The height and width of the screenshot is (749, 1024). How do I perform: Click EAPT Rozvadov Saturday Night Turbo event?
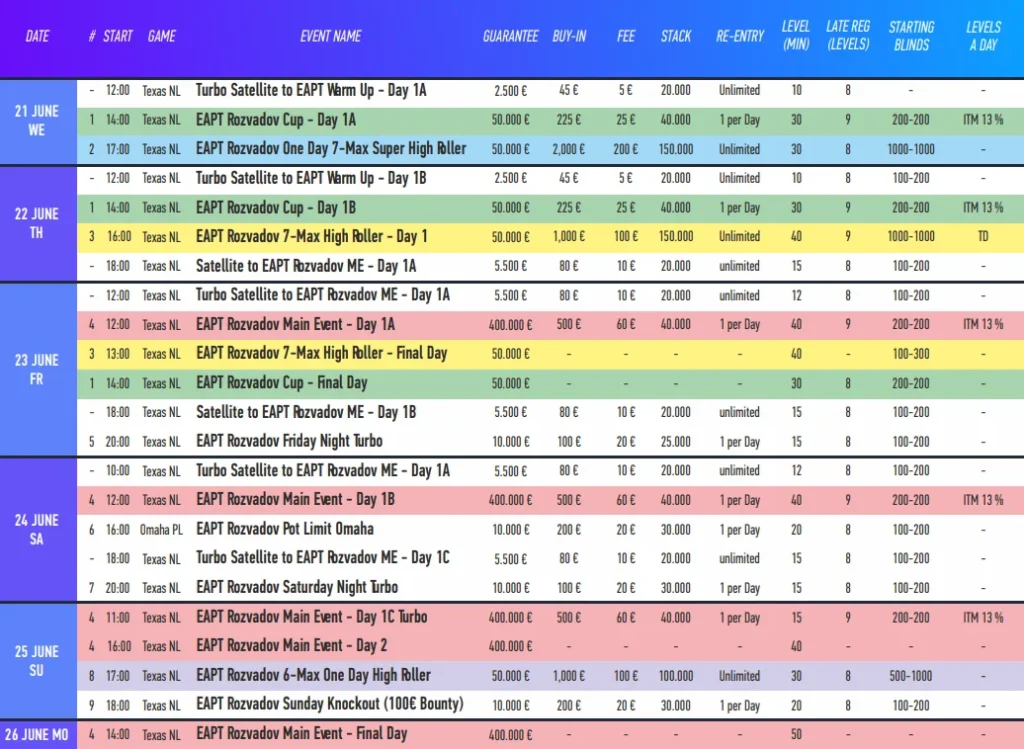point(297,587)
